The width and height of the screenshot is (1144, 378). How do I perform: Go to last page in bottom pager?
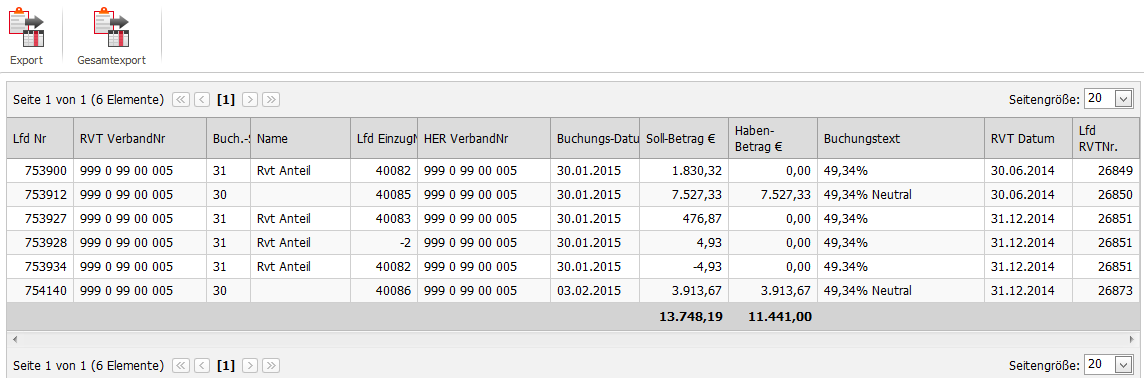[271, 366]
